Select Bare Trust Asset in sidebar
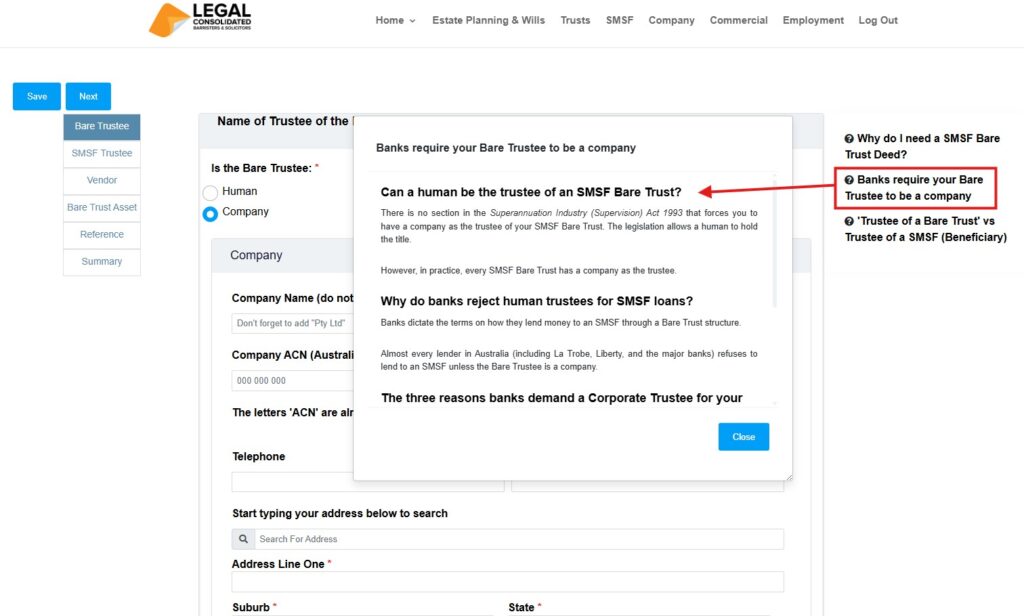1024x616 pixels. (101, 207)
